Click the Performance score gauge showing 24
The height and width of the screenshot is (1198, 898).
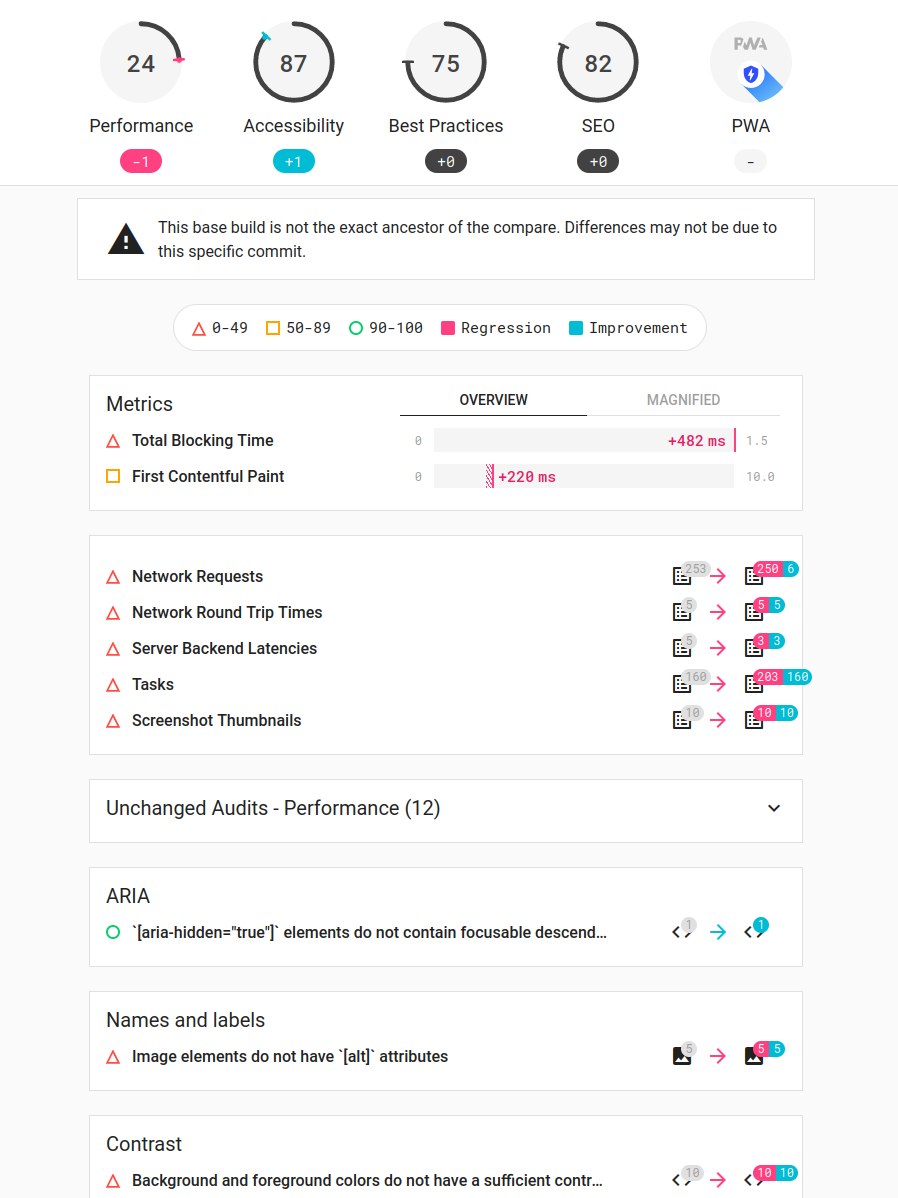[141, 62]
